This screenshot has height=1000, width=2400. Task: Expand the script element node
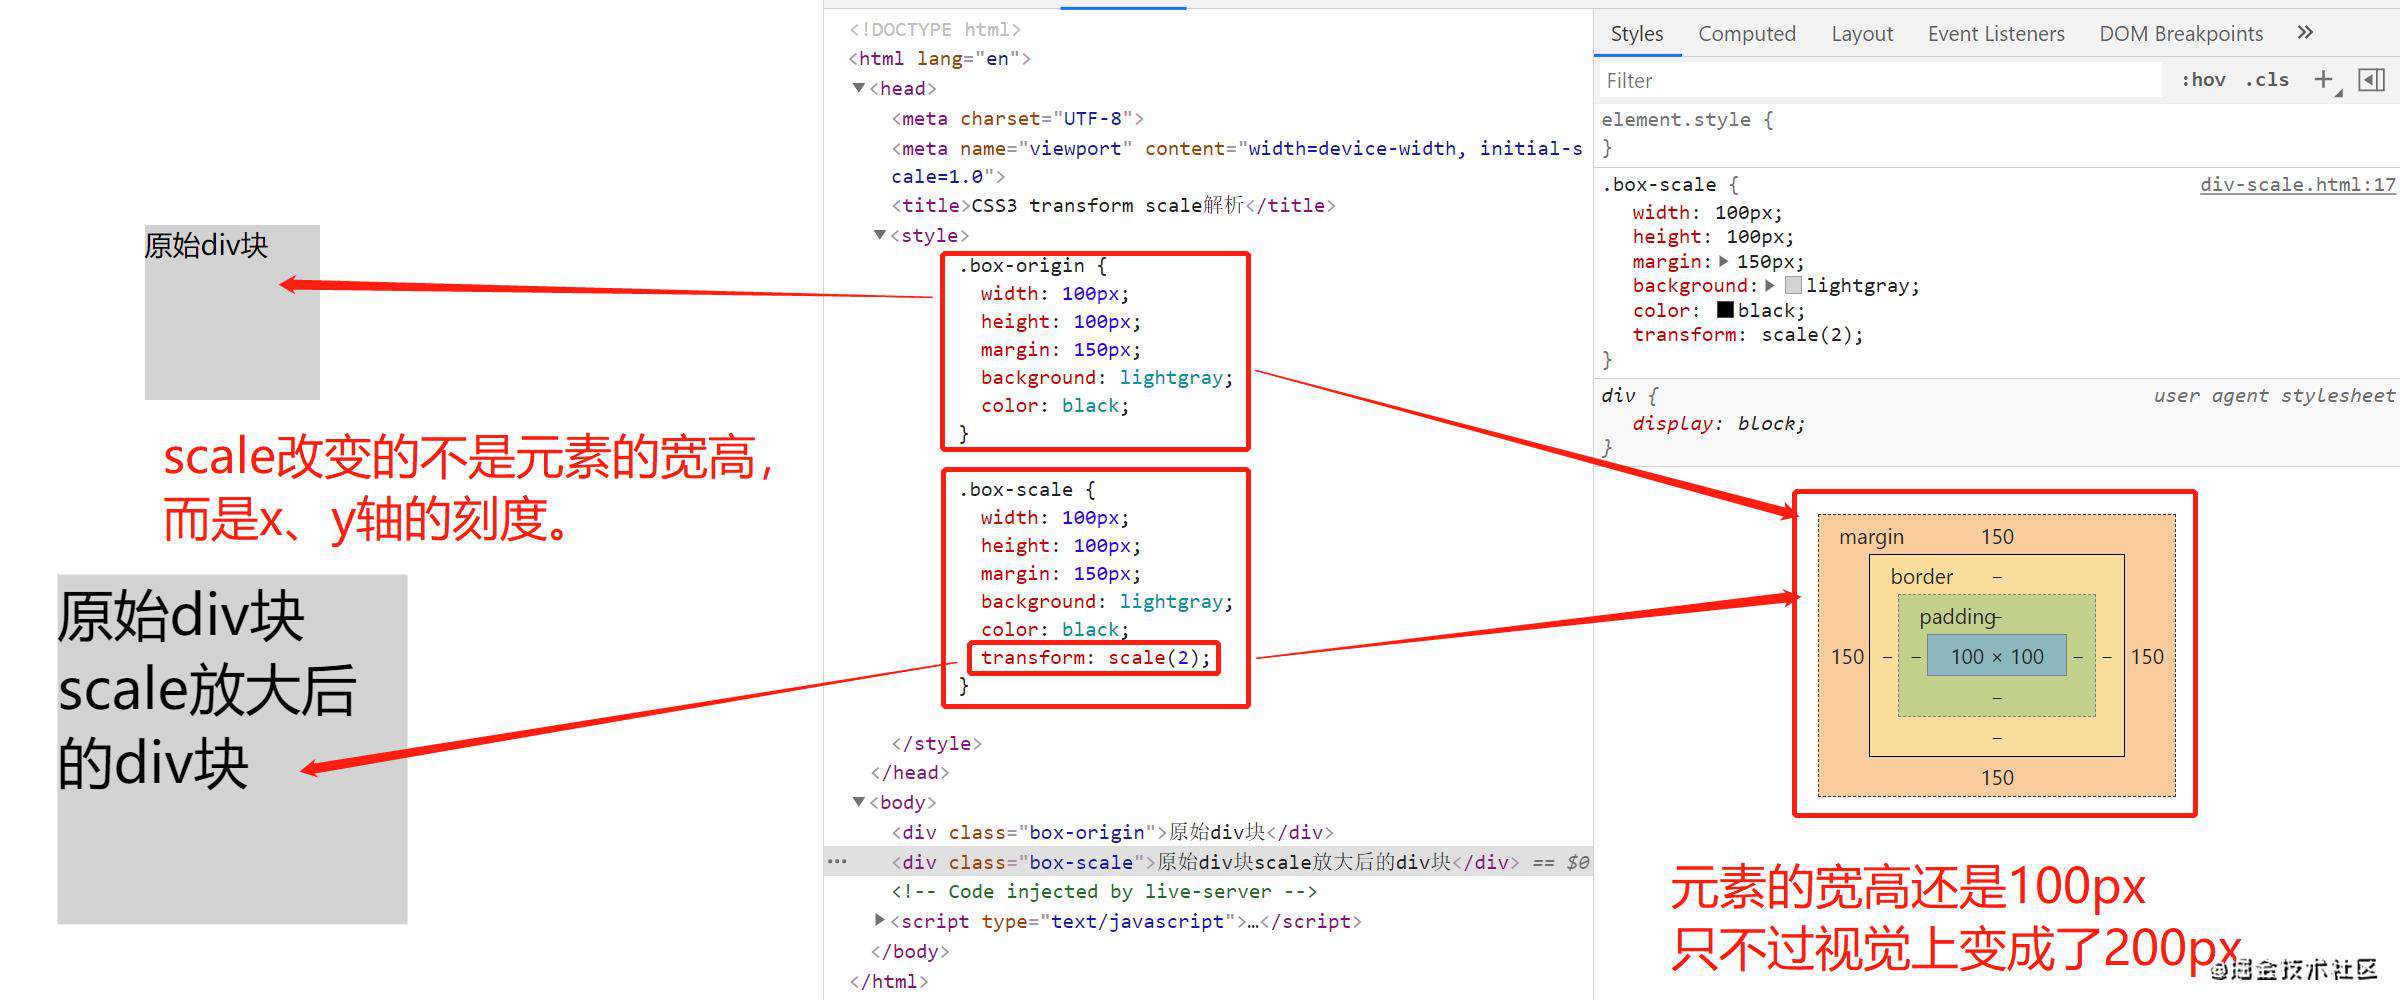pos(880,920)
